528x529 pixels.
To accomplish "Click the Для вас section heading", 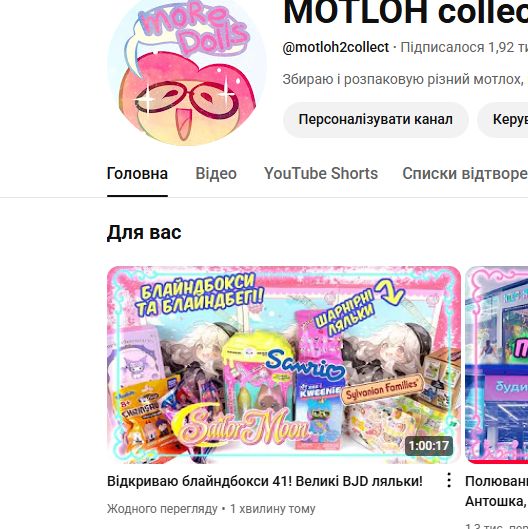I will [144, 232].
